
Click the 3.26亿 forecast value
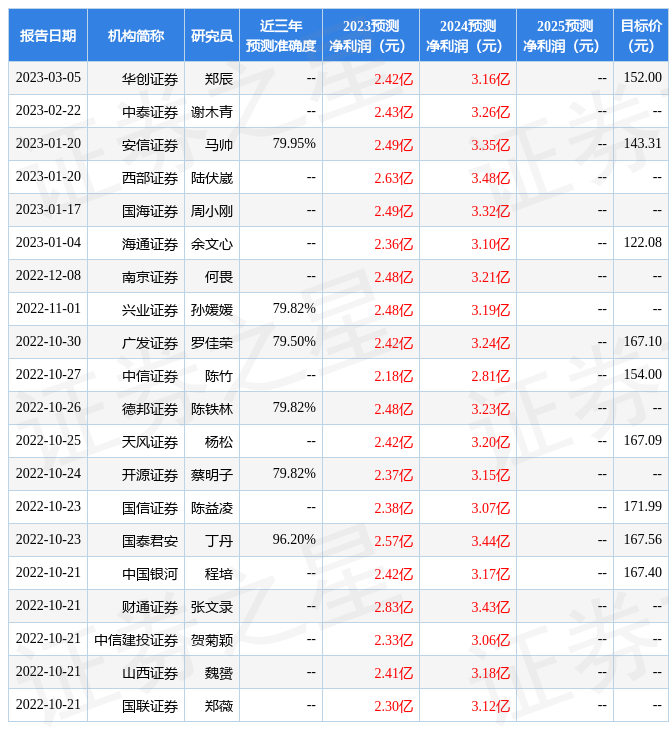[490, 112]
